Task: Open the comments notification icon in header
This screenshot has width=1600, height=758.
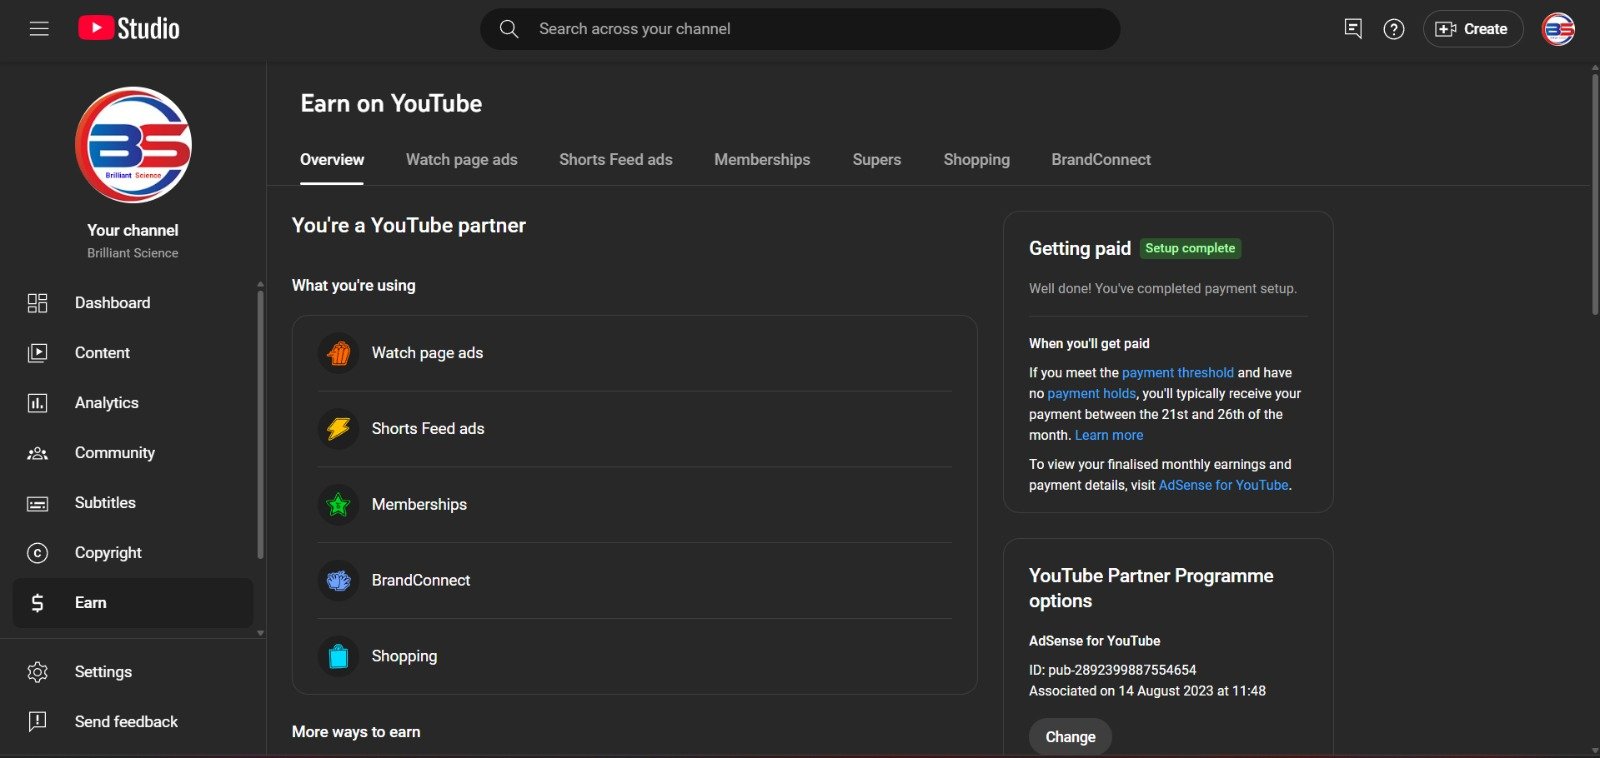Action: pos(1353,29)
